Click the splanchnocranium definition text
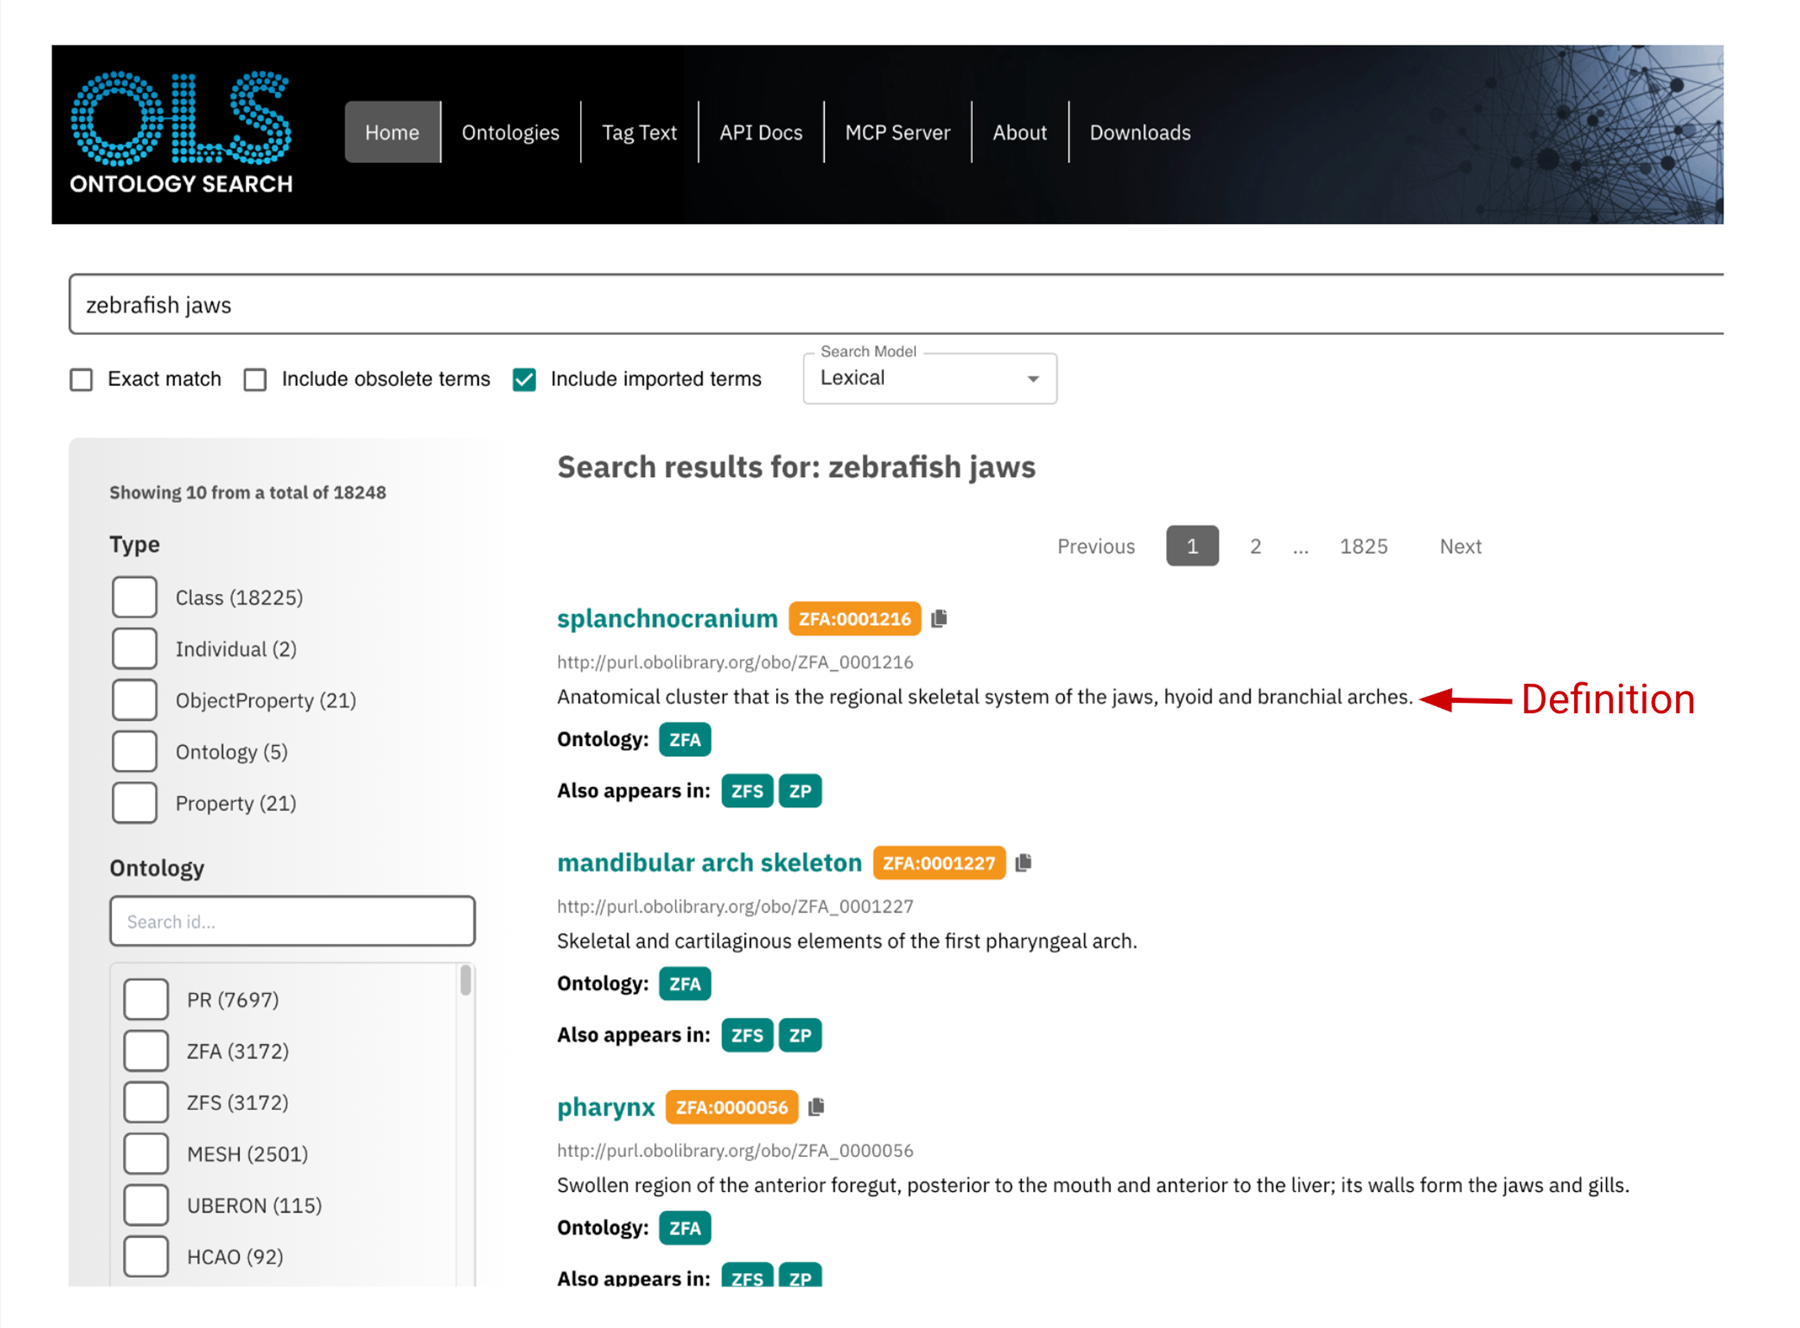The height and width of the screenshot is (1328, 1800). pyautogui.click(x=985, y=697)
